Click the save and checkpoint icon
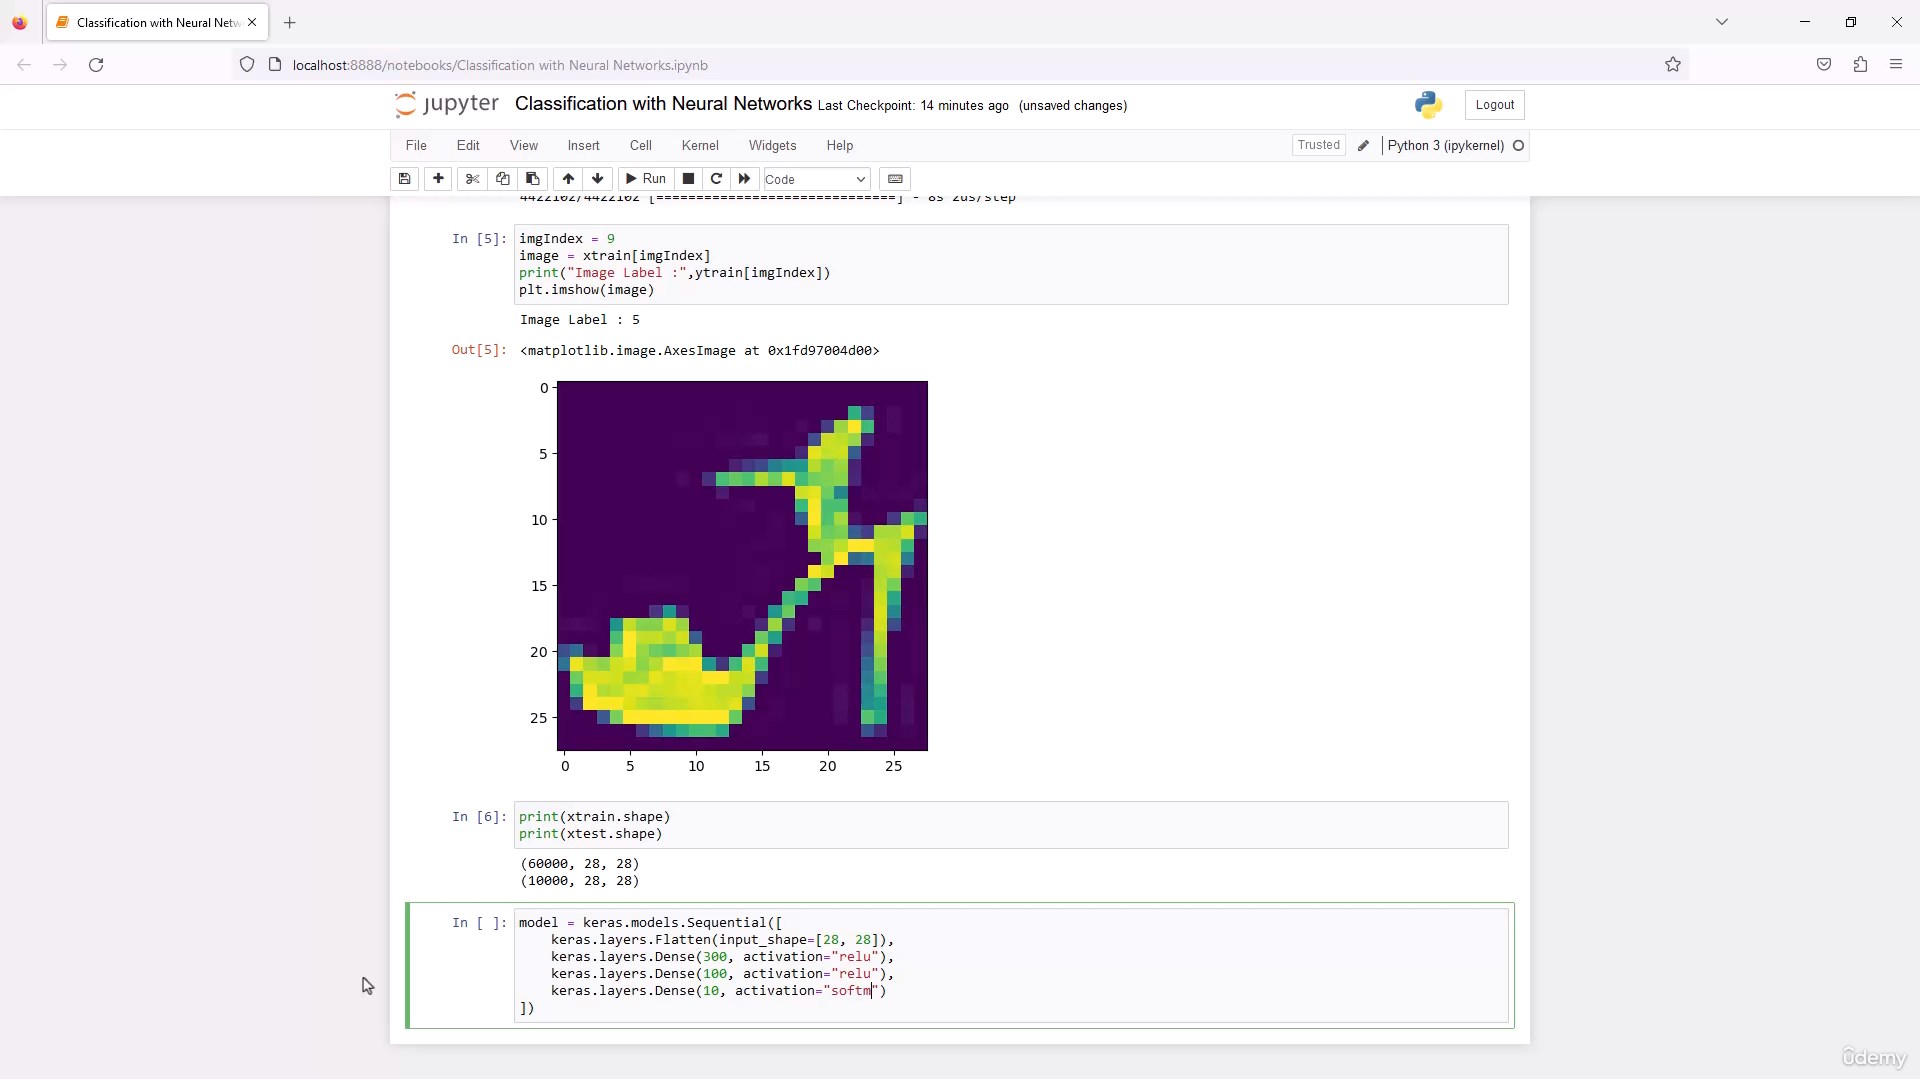This screenshot has height=1080, width=1920. tap(404, 179)
